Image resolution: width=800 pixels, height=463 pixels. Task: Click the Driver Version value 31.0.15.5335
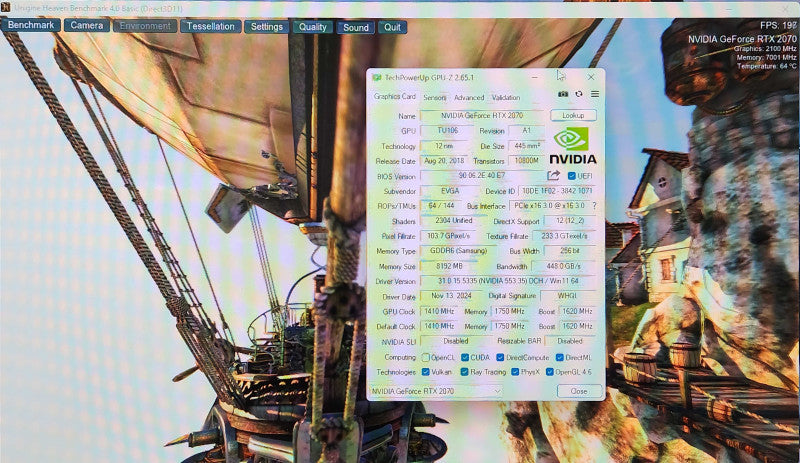508,281
